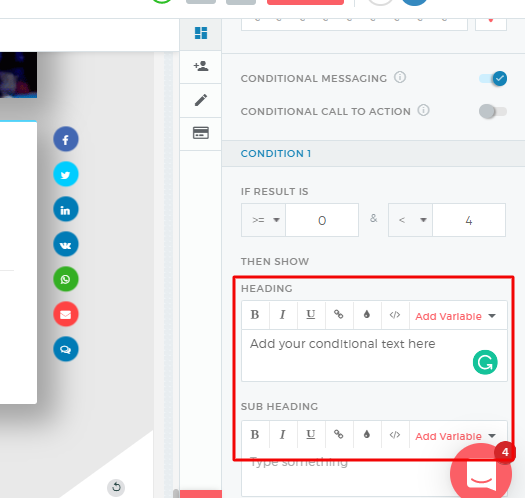The height and width of the screenshot is (498, 525).
Task: Open the layout dashboard sidebar tab
Action: click(x=201, y=33)
